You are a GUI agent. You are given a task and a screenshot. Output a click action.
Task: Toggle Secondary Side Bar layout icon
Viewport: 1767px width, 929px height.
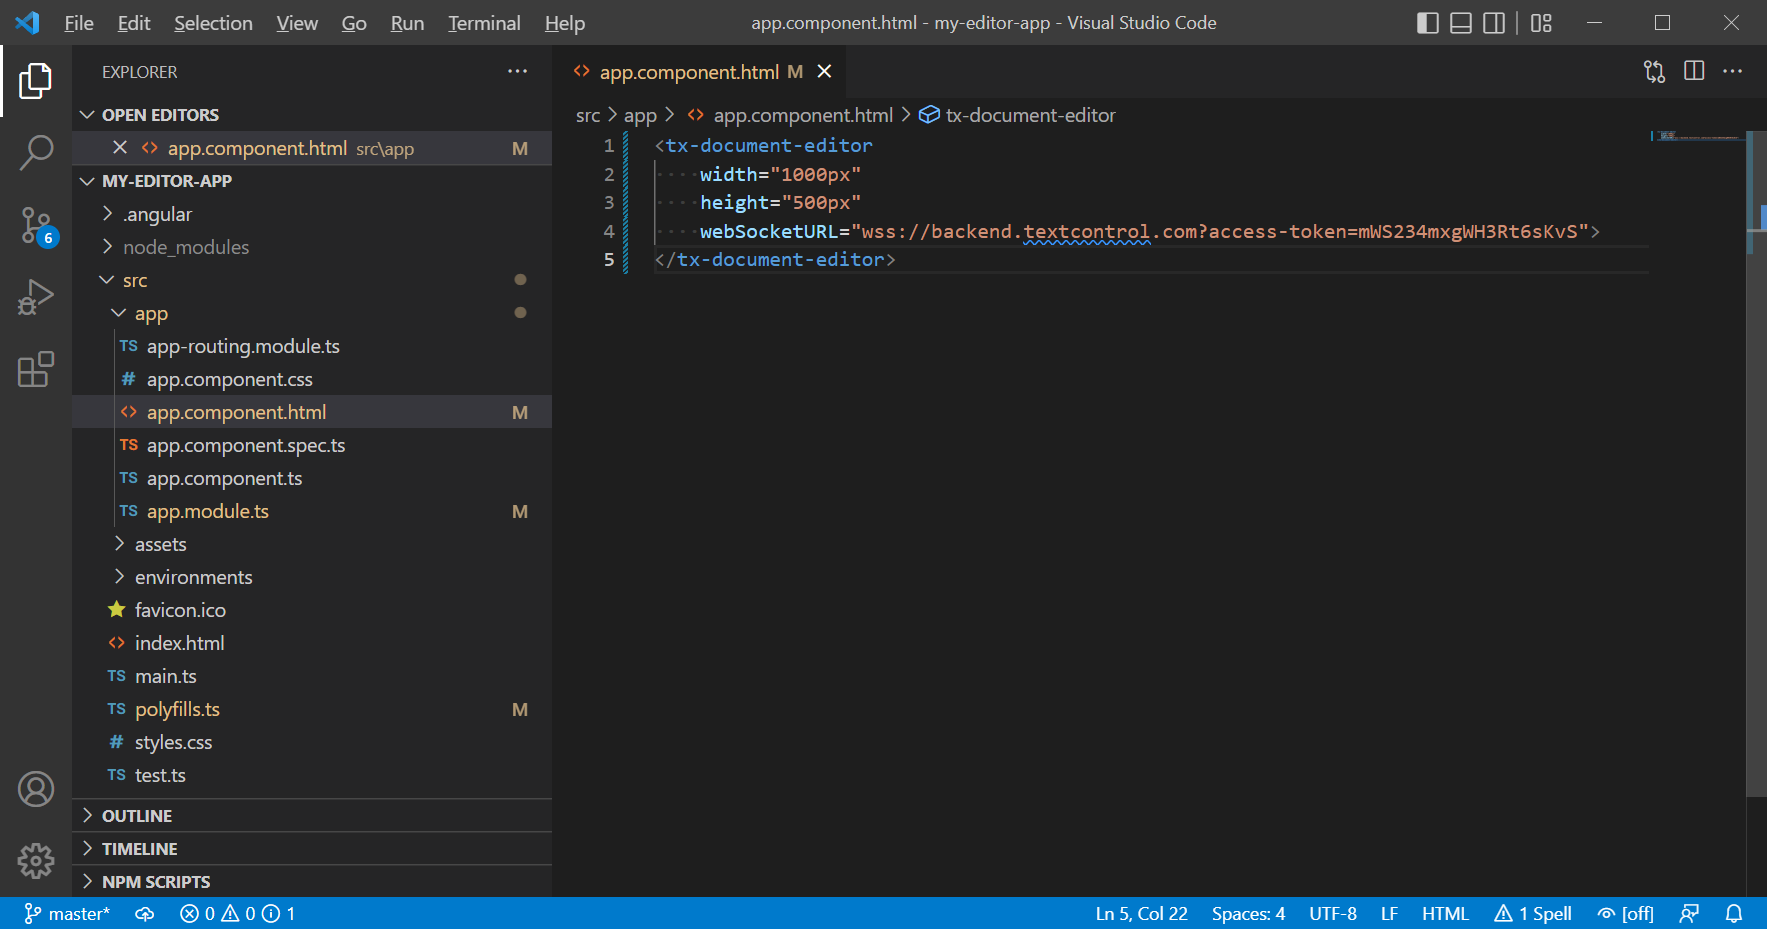click(1494, 23)
